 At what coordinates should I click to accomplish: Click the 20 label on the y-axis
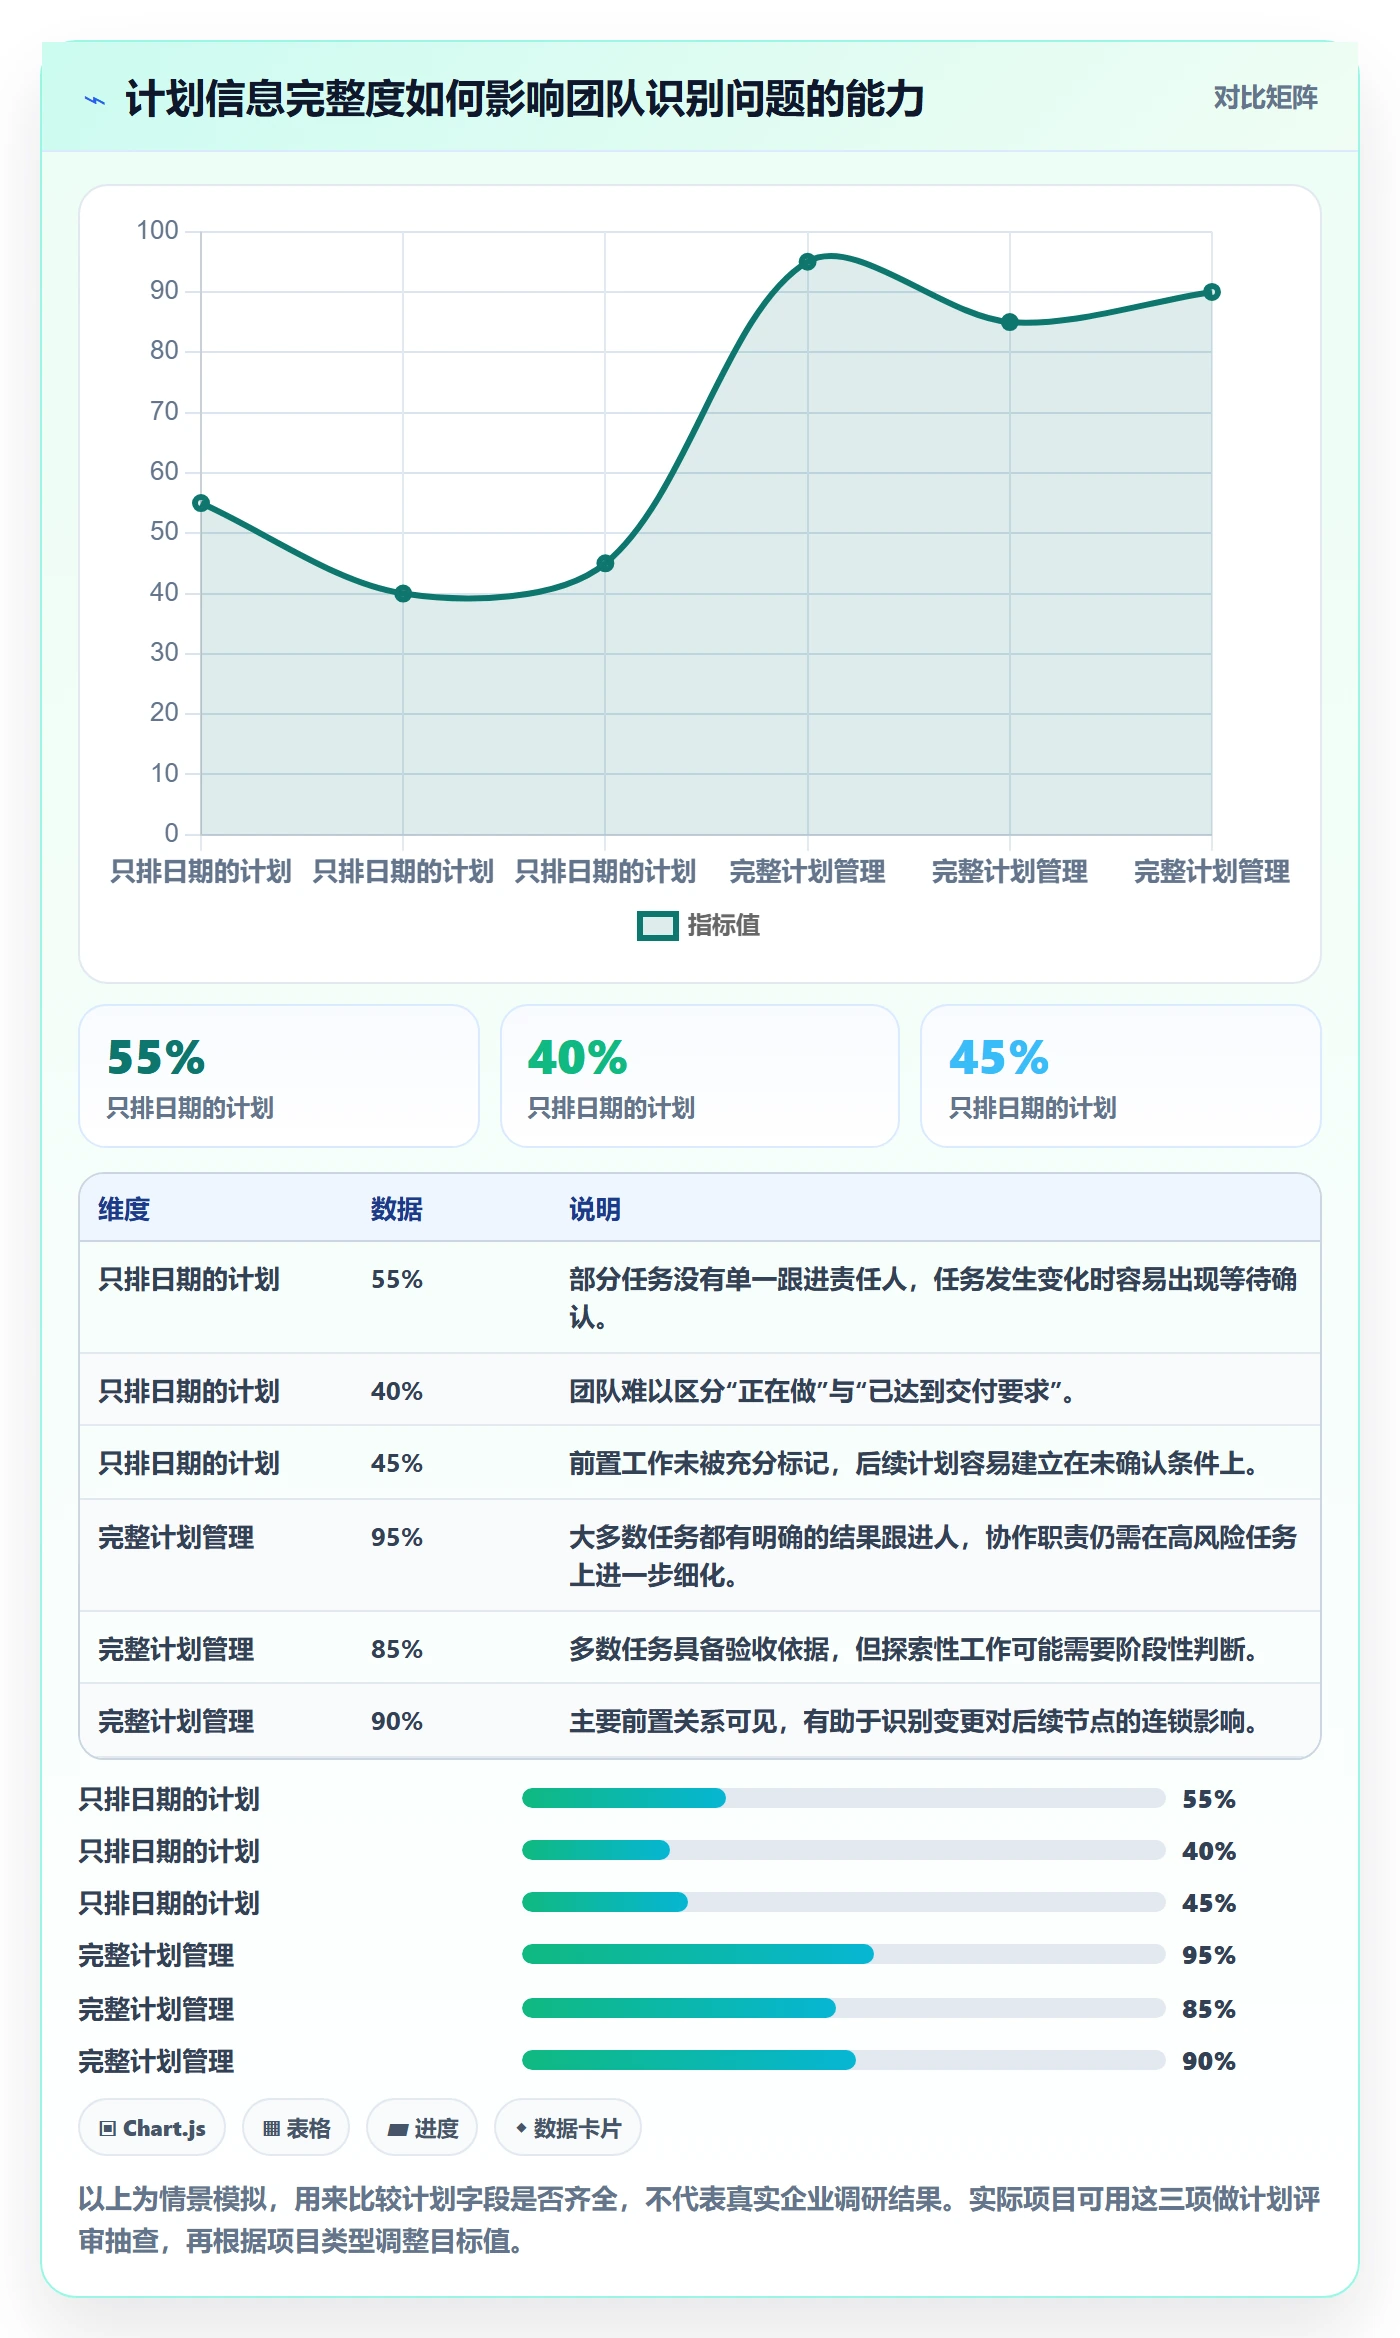click(x=164, y=713)
